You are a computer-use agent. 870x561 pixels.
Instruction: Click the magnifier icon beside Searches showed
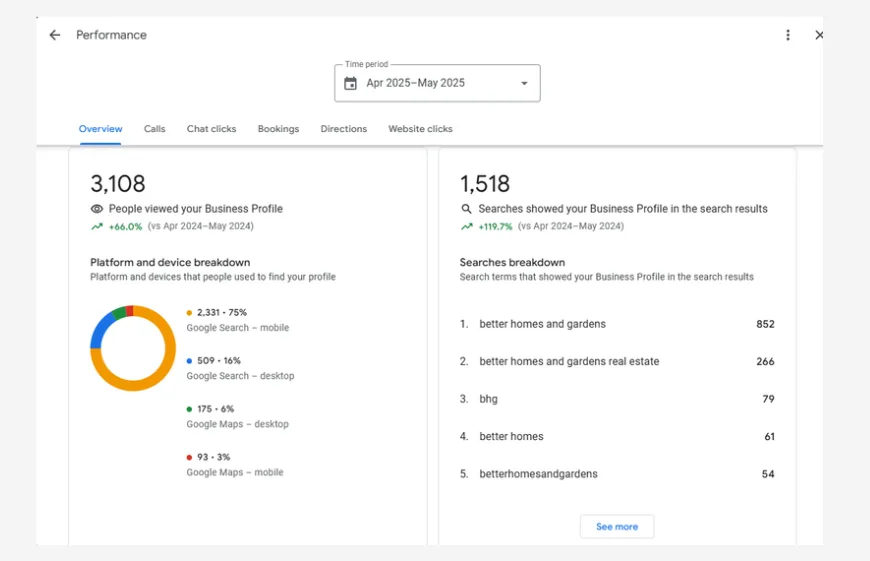pos(466,209)
